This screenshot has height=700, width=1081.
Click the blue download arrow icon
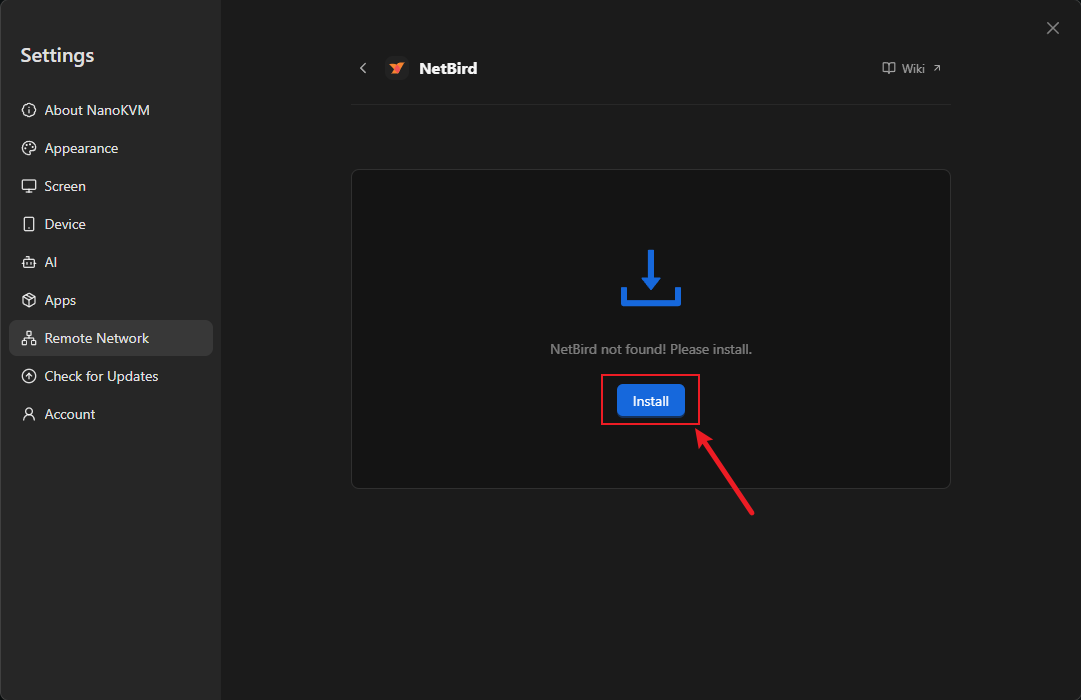(x=650, y=278)
